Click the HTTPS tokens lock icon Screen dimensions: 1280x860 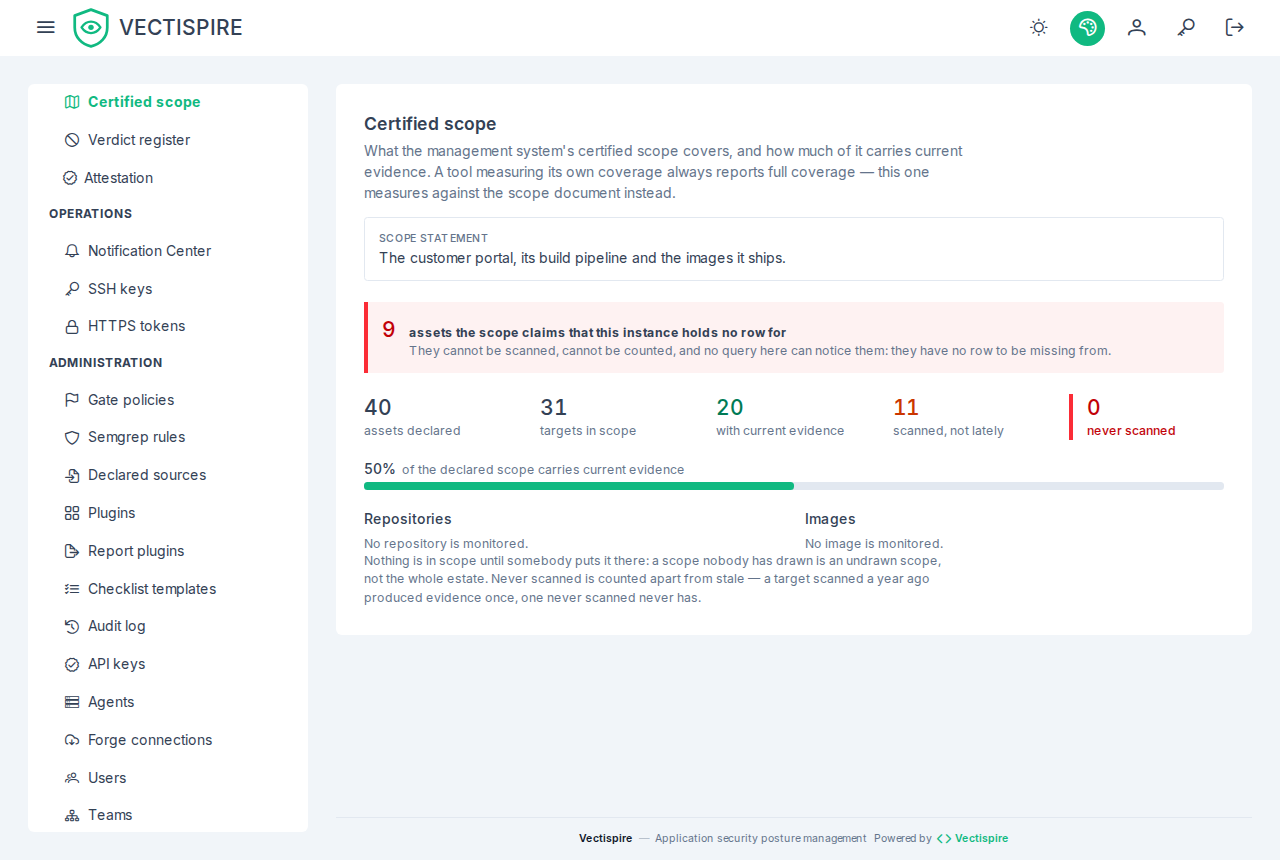tap(72, 326)
